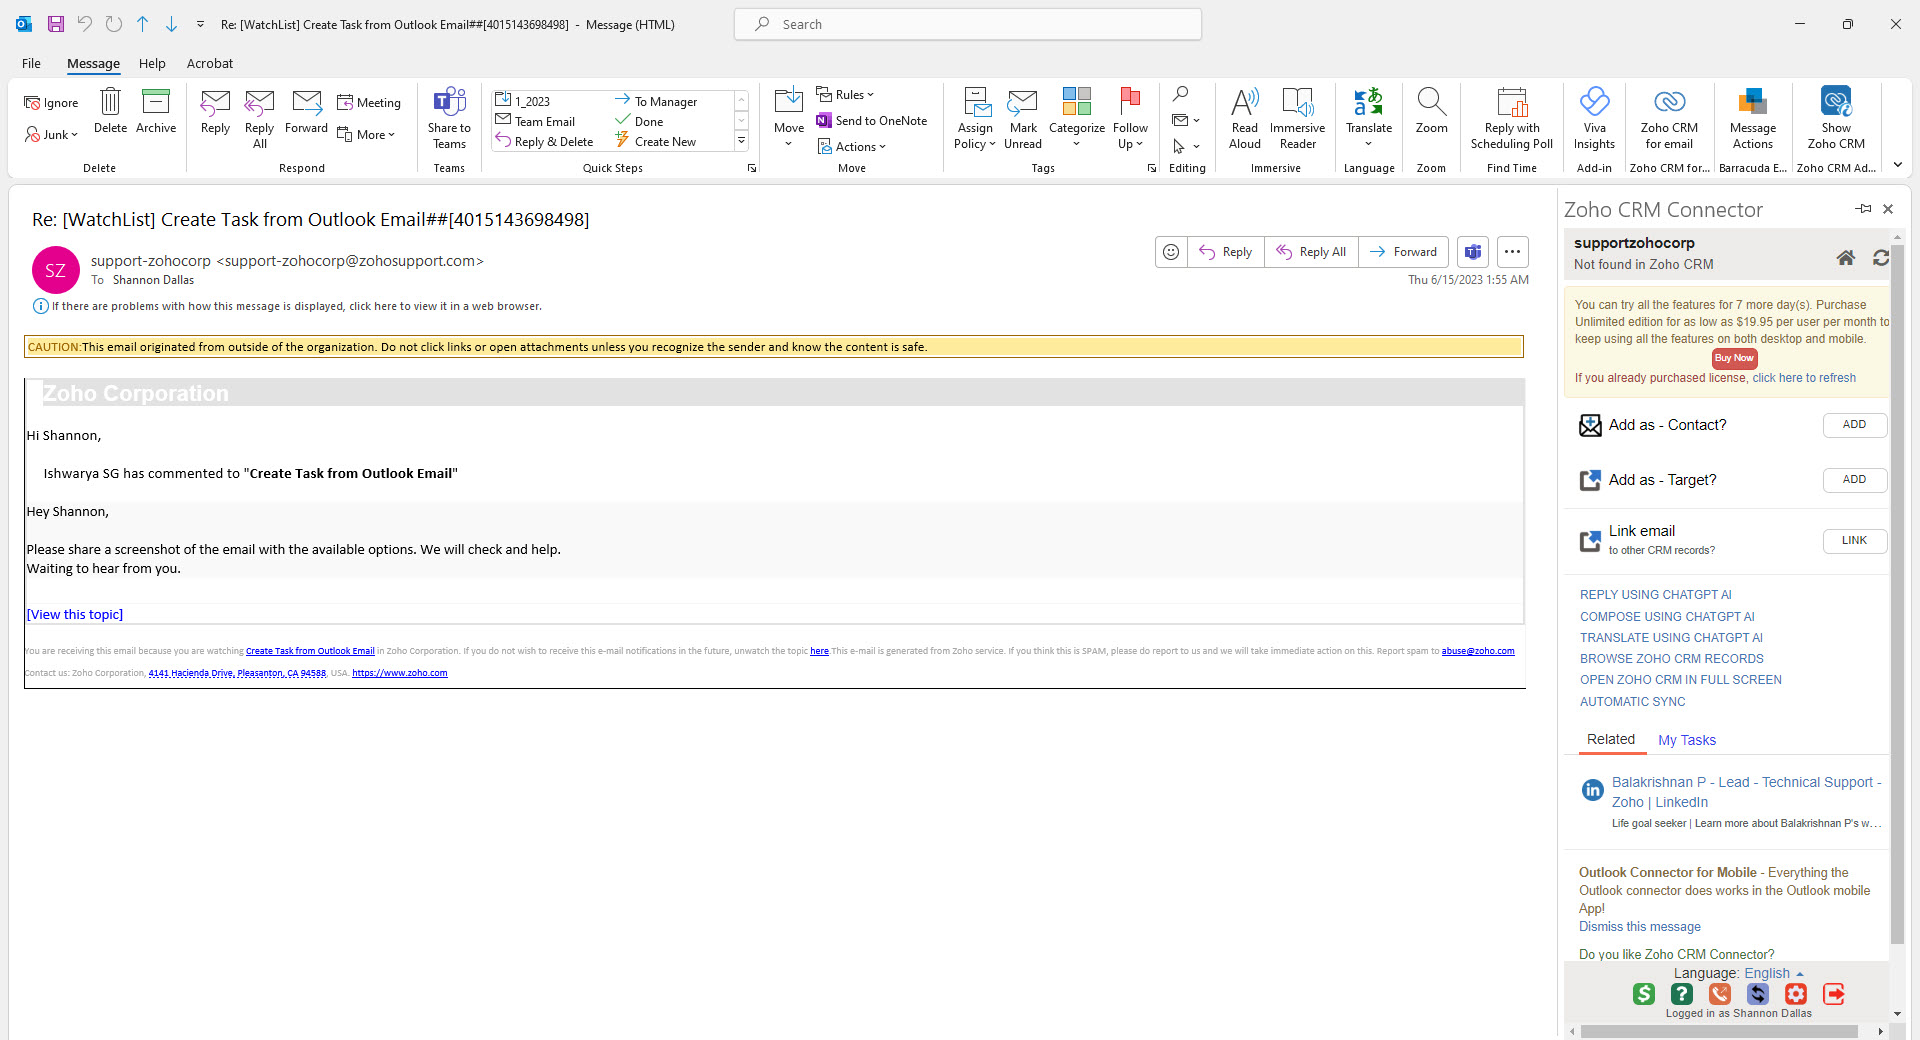This screenshot has width=1920, height=1040.
Task: Open Zoho CRM for email
Action: tap(1669, 119)
